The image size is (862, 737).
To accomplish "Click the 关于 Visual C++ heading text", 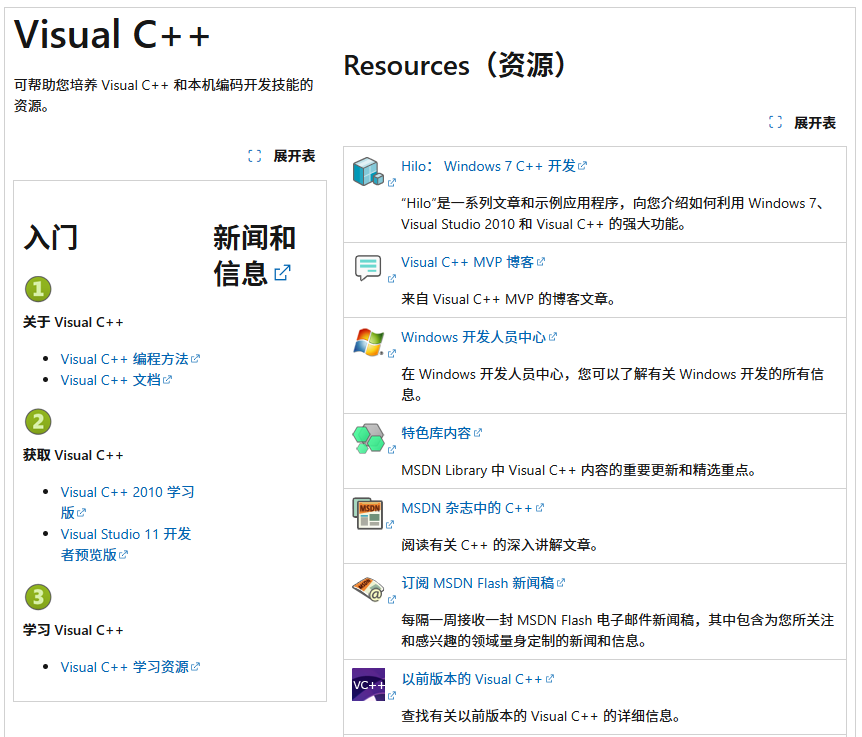I will tap(73, 322).
